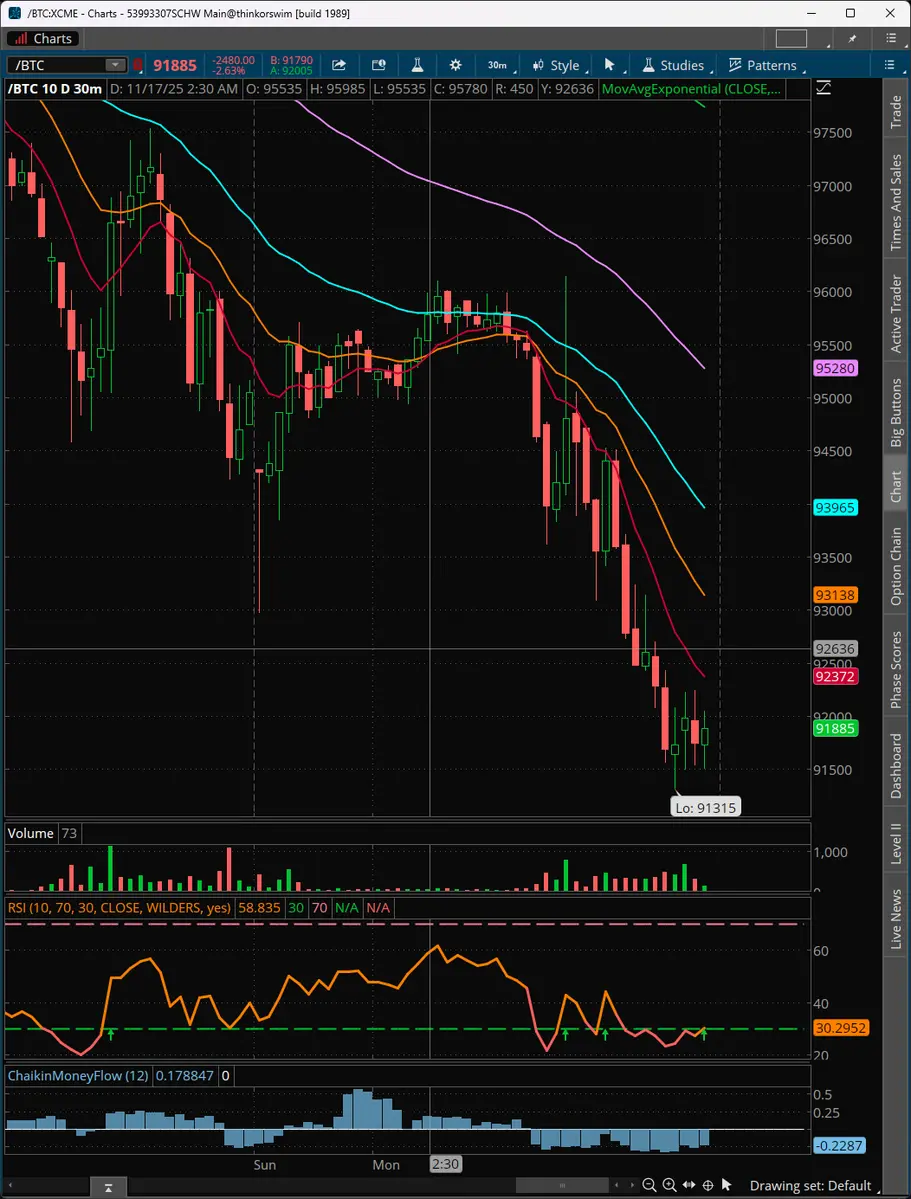Open the Level II sidebar tab

(x=896, y=844)
